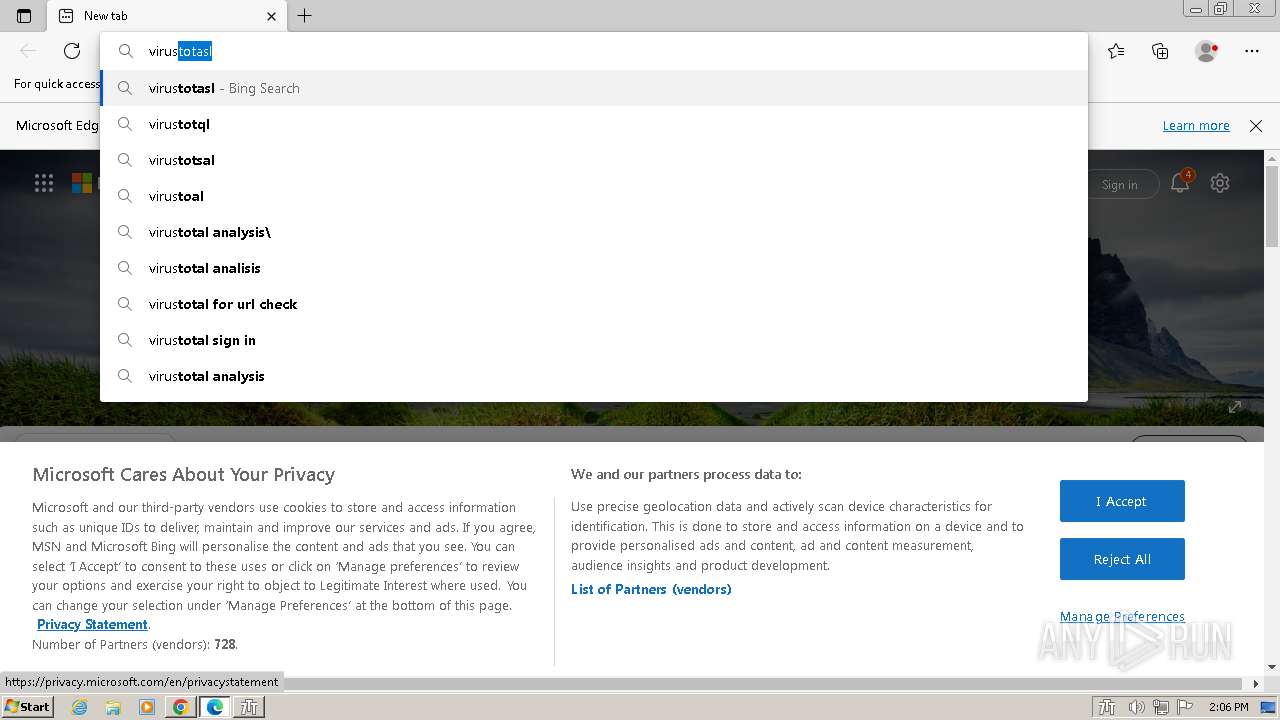
Task: Select suggestion virustotal for url check
Action: click(594, 304)
